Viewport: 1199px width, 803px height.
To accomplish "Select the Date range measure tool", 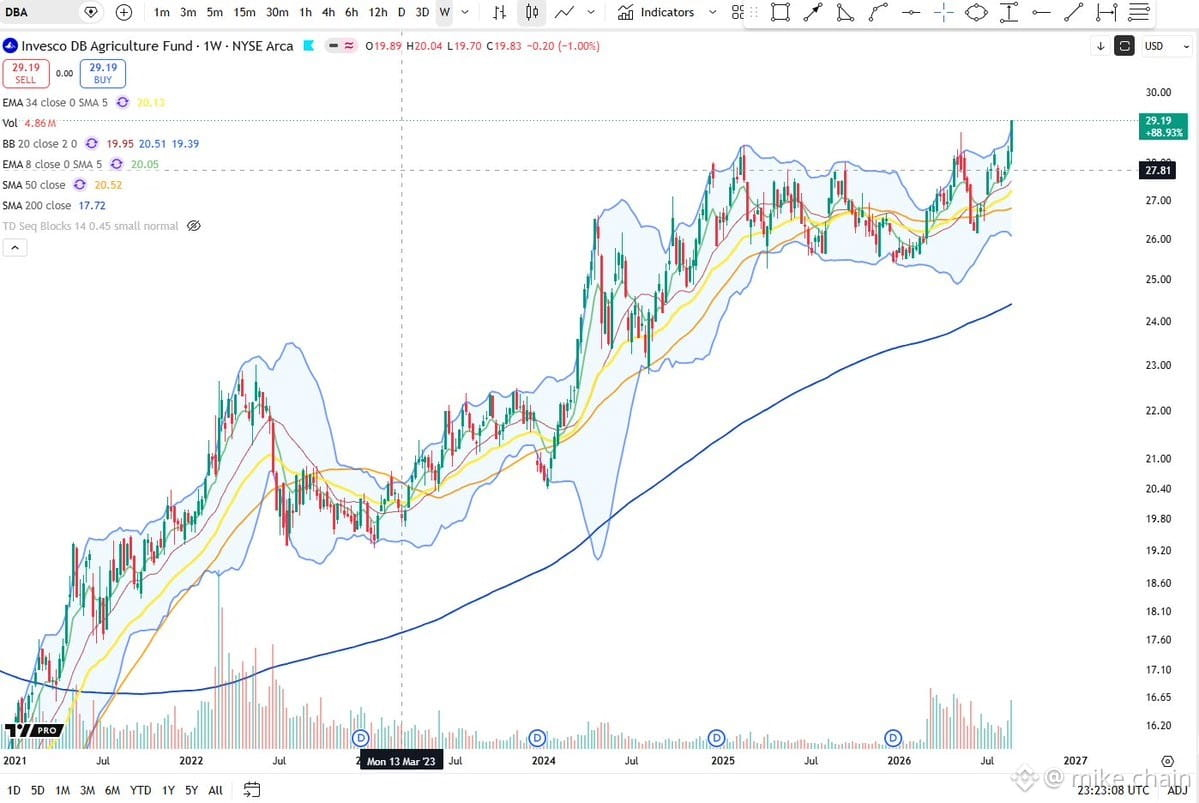I will pyautogui.click(x=1106, y=12).
